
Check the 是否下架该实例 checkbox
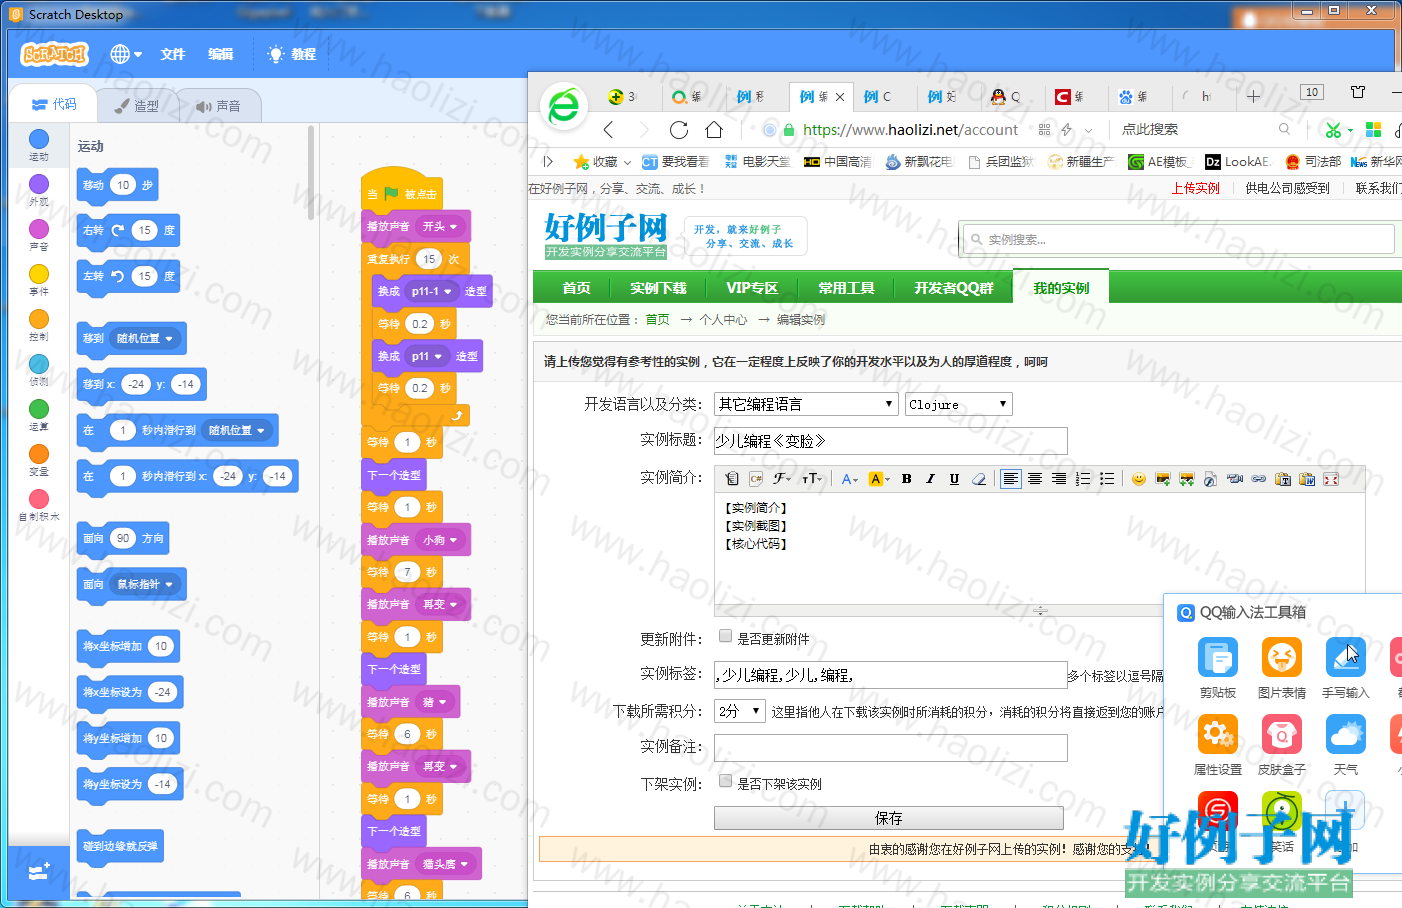[725, 781]
